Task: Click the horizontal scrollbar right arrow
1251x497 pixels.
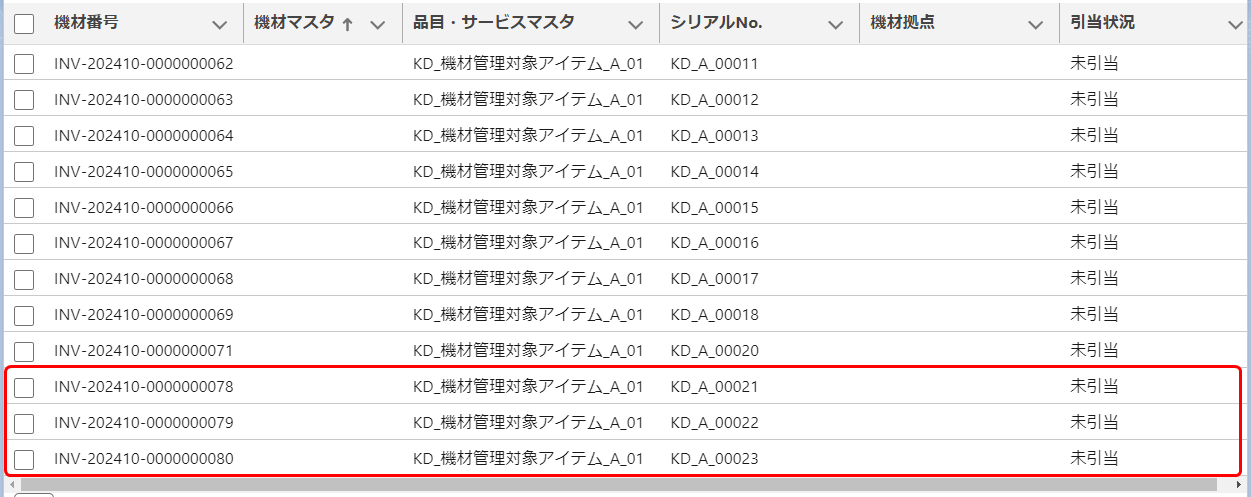Action: [x=1239, y=485]
